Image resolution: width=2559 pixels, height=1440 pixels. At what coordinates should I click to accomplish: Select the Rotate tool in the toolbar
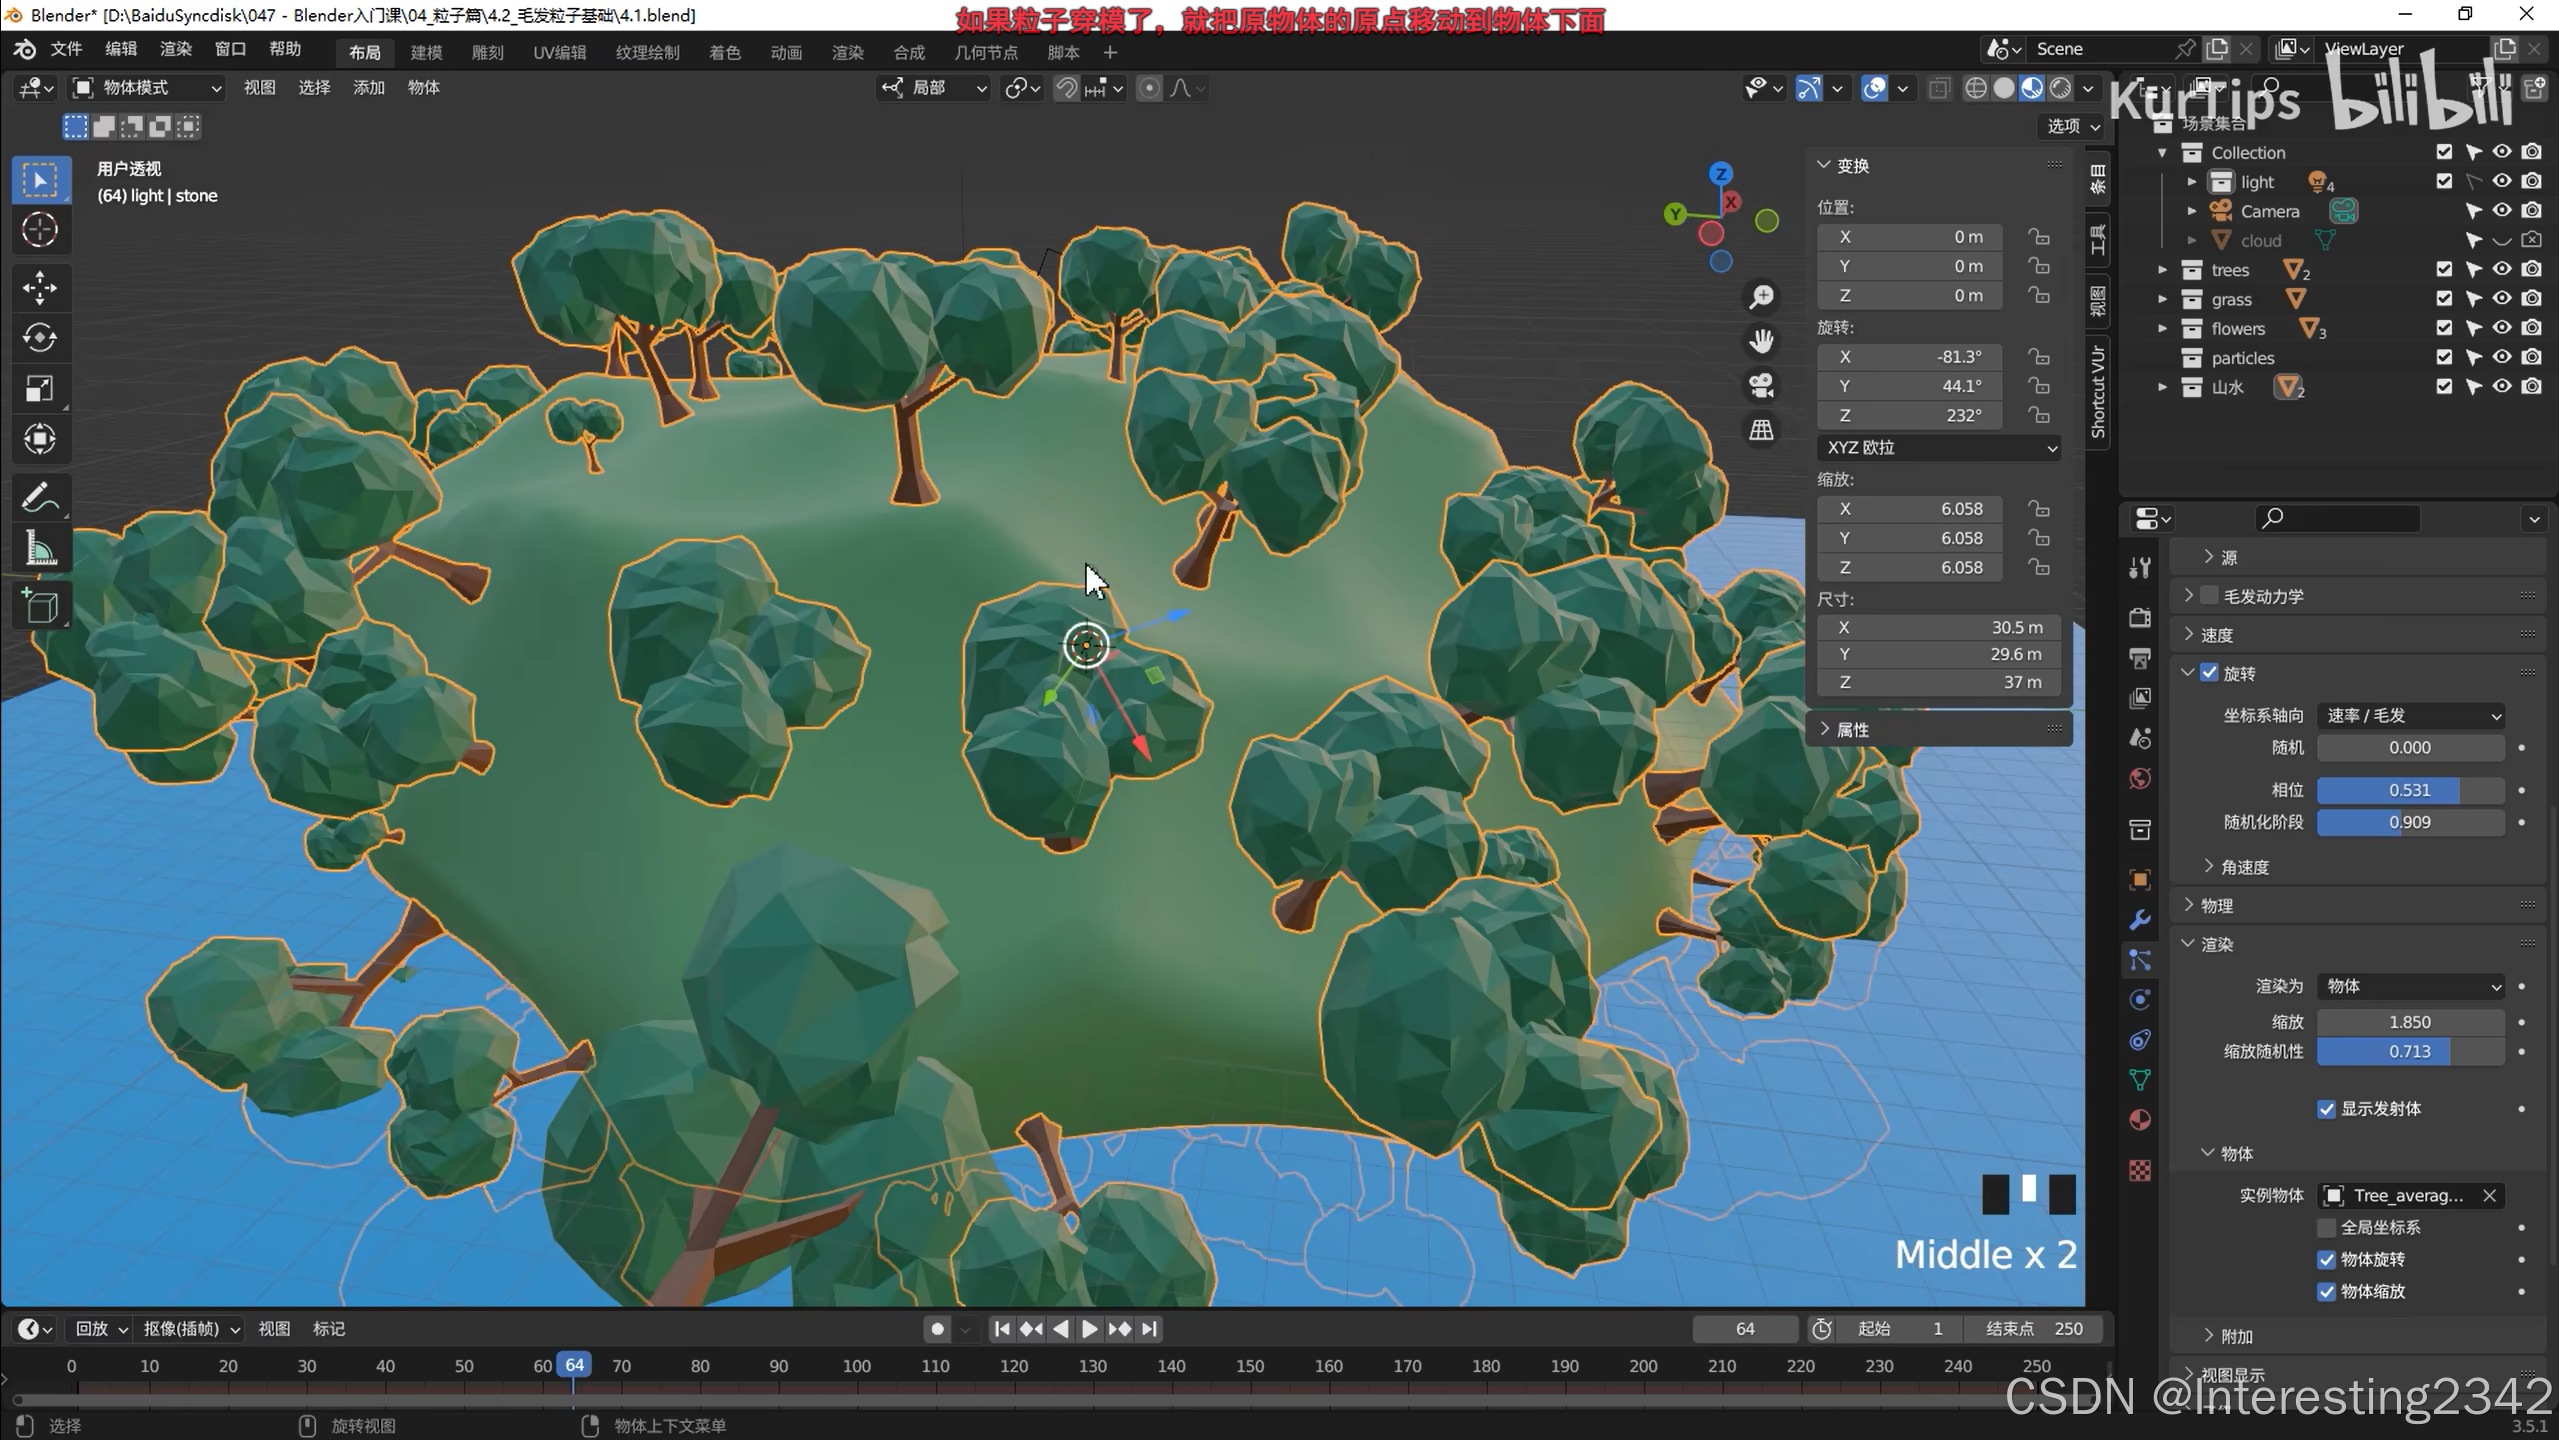tap(40, 338)
